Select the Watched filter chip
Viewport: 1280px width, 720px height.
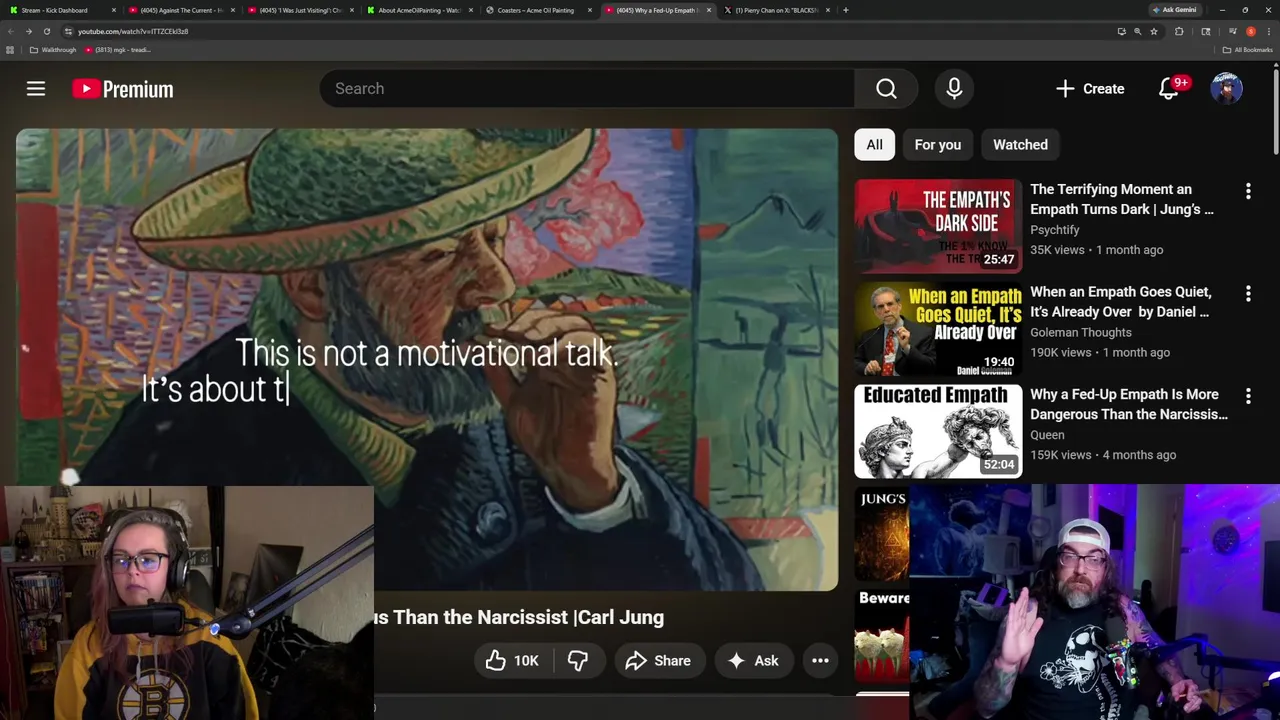[x=1020, y=145]
